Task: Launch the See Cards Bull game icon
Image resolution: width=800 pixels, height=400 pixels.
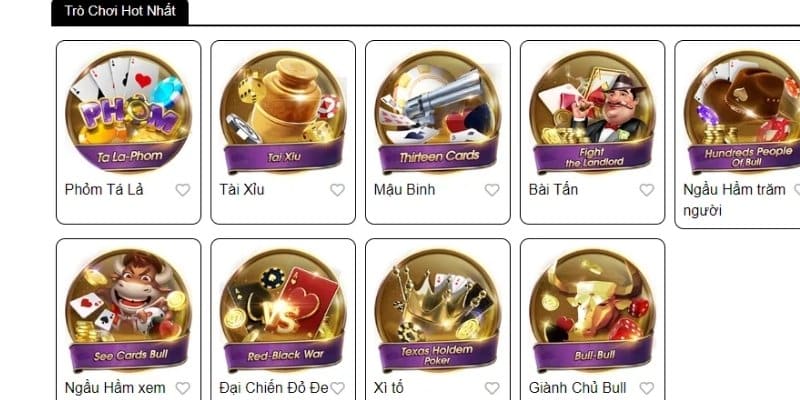Action: (129, 310)
